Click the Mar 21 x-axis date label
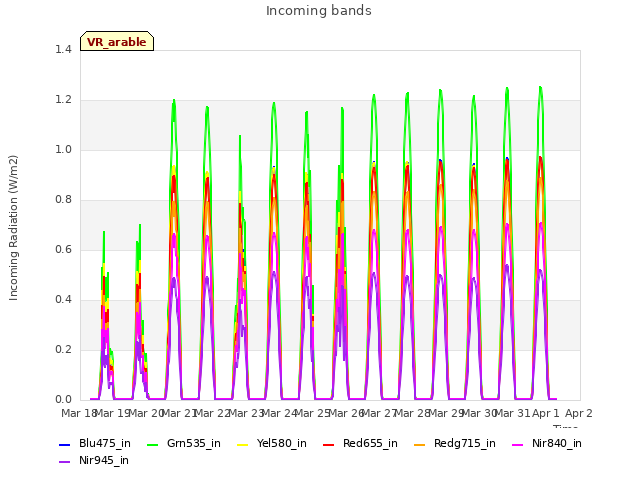The width and height of the screenshot is (640, 480). pyautogui.click(x=180, y=413)
